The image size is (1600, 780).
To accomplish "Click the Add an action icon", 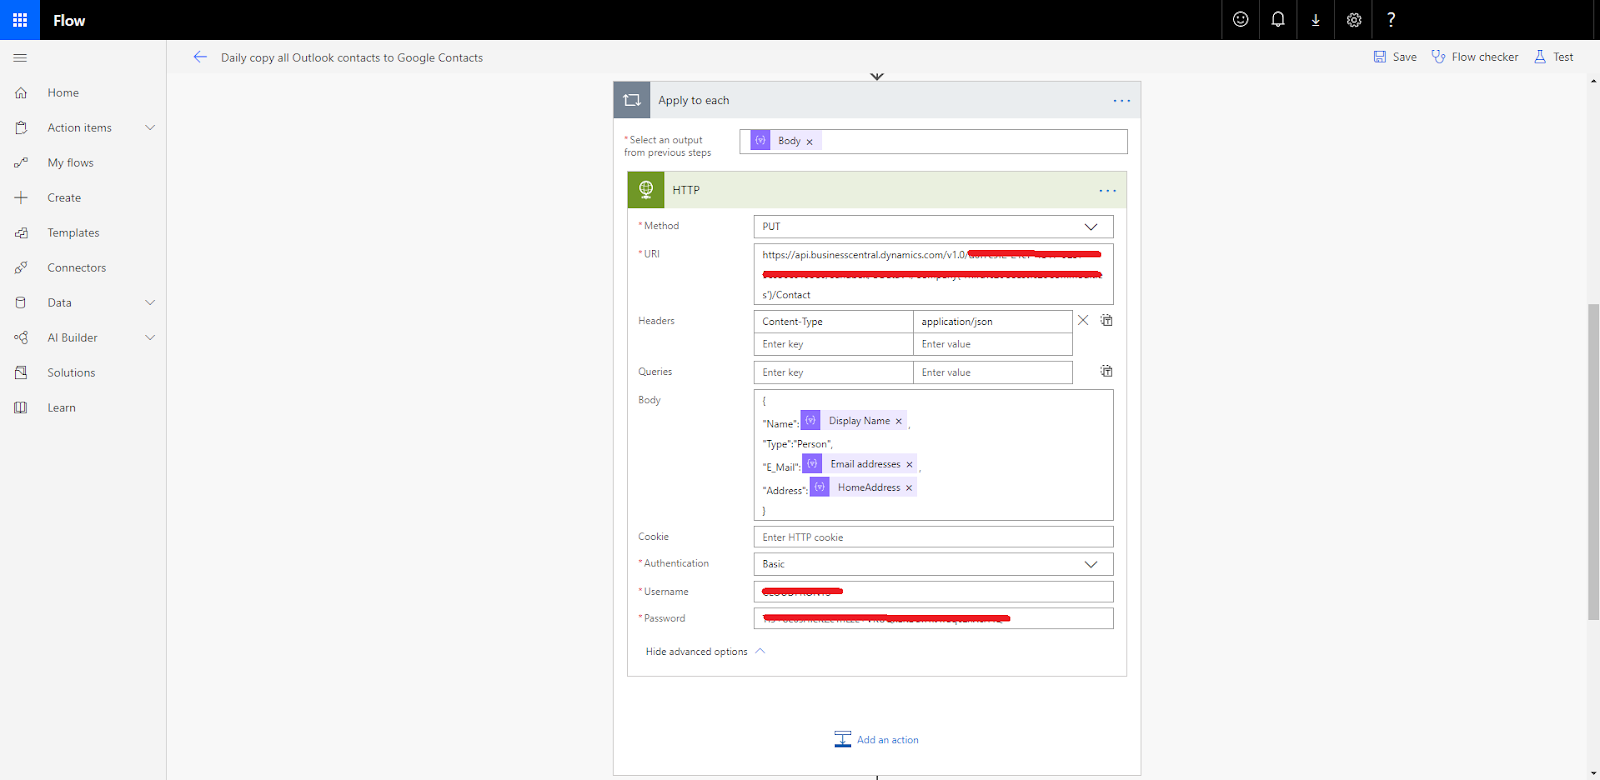I will pos(843,739).
